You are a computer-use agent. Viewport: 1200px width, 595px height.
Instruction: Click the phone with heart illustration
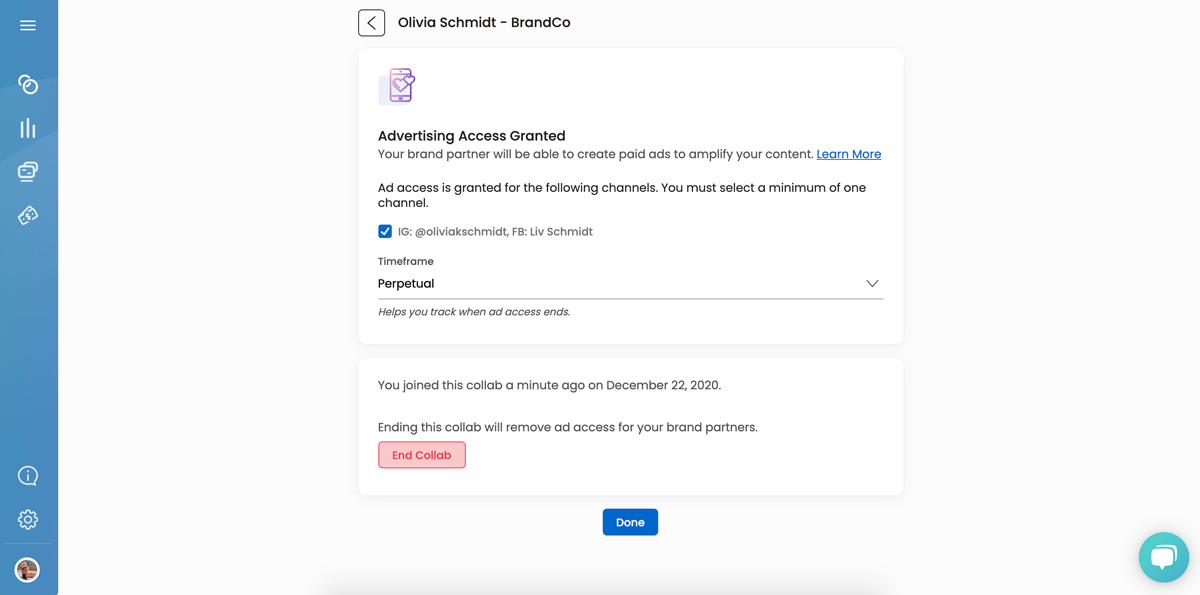click(x=398, y=86)
